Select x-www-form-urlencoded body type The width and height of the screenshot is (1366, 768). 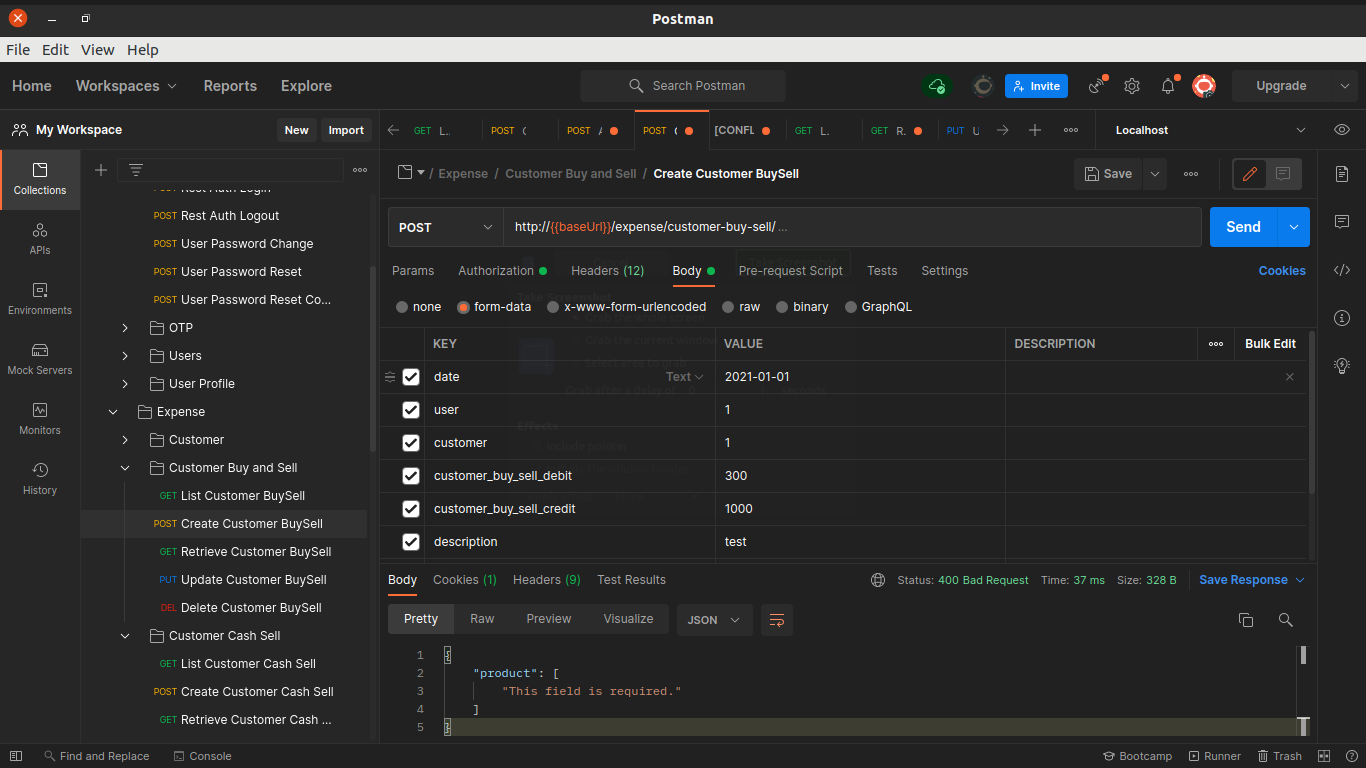click(553, 307)
